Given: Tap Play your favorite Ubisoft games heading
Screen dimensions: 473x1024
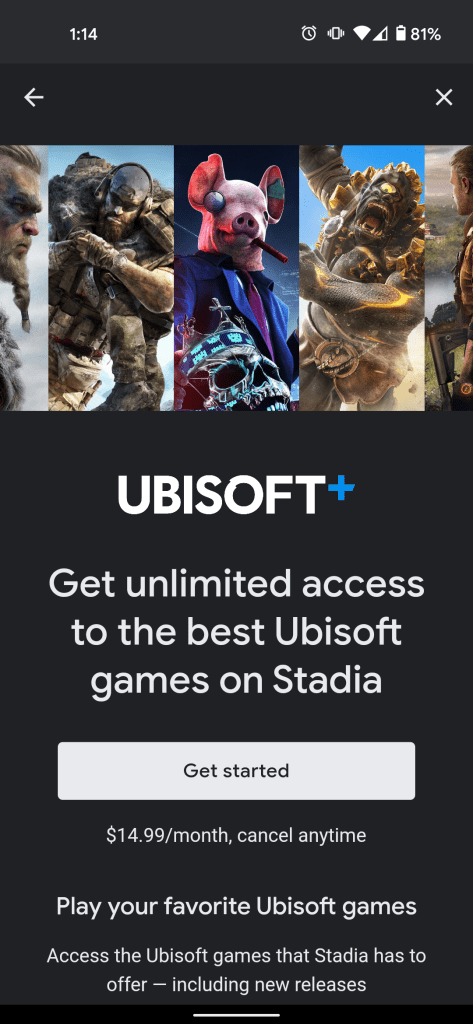Looking at the screenshot, I should (236, 906).
